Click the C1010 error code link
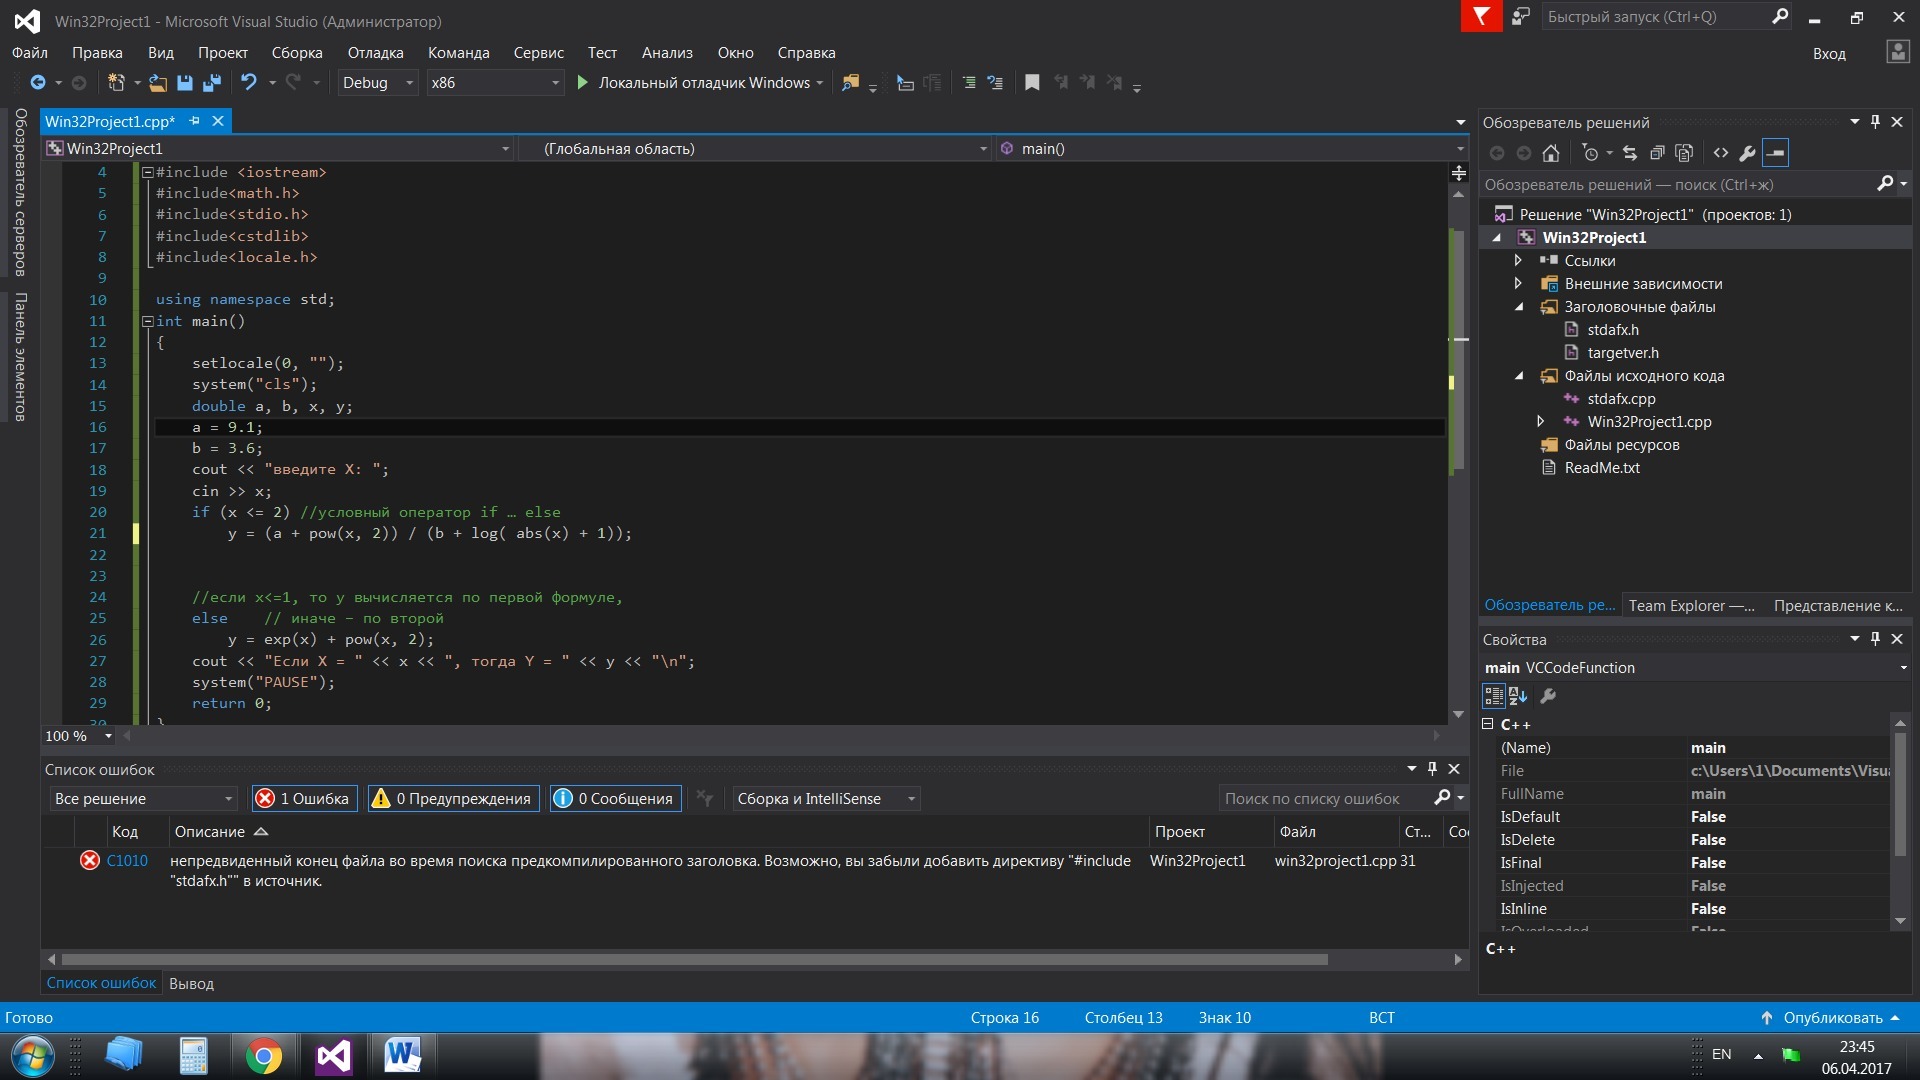Image resolution: width=1920 pixels, height=1080 pixels. click(x=127, y=861)
